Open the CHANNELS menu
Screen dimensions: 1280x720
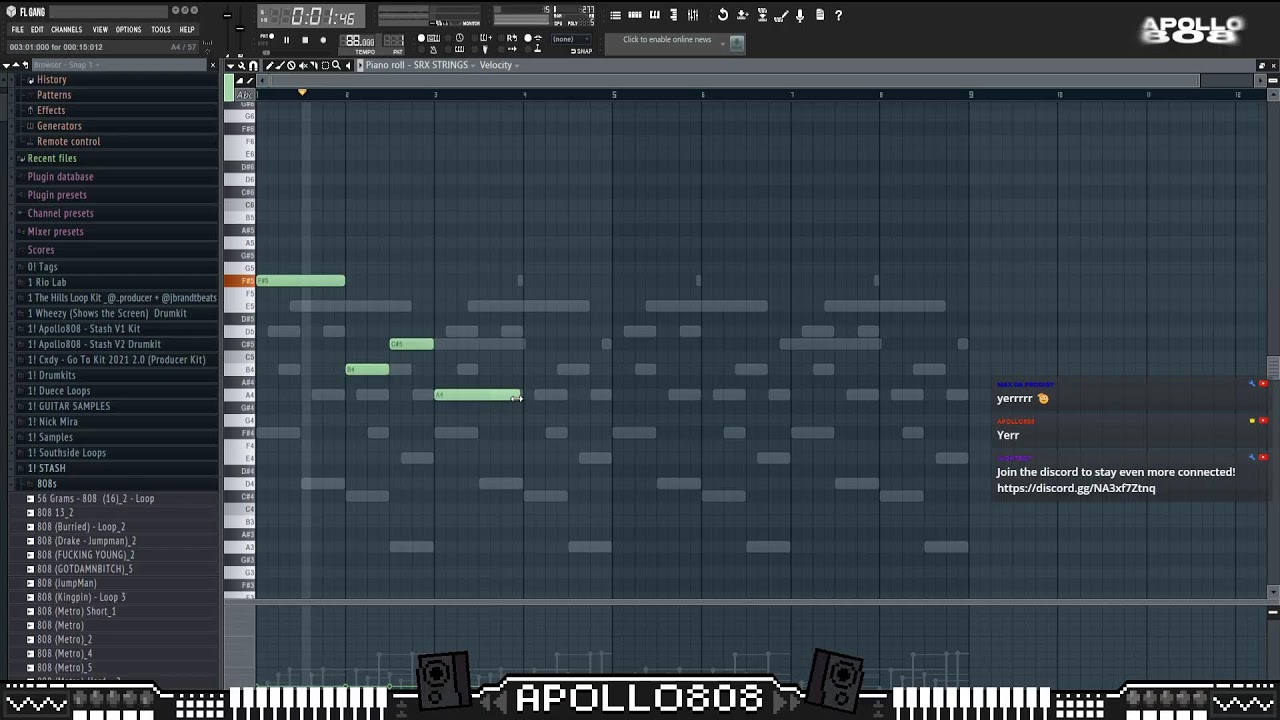[x=66, y=29]
